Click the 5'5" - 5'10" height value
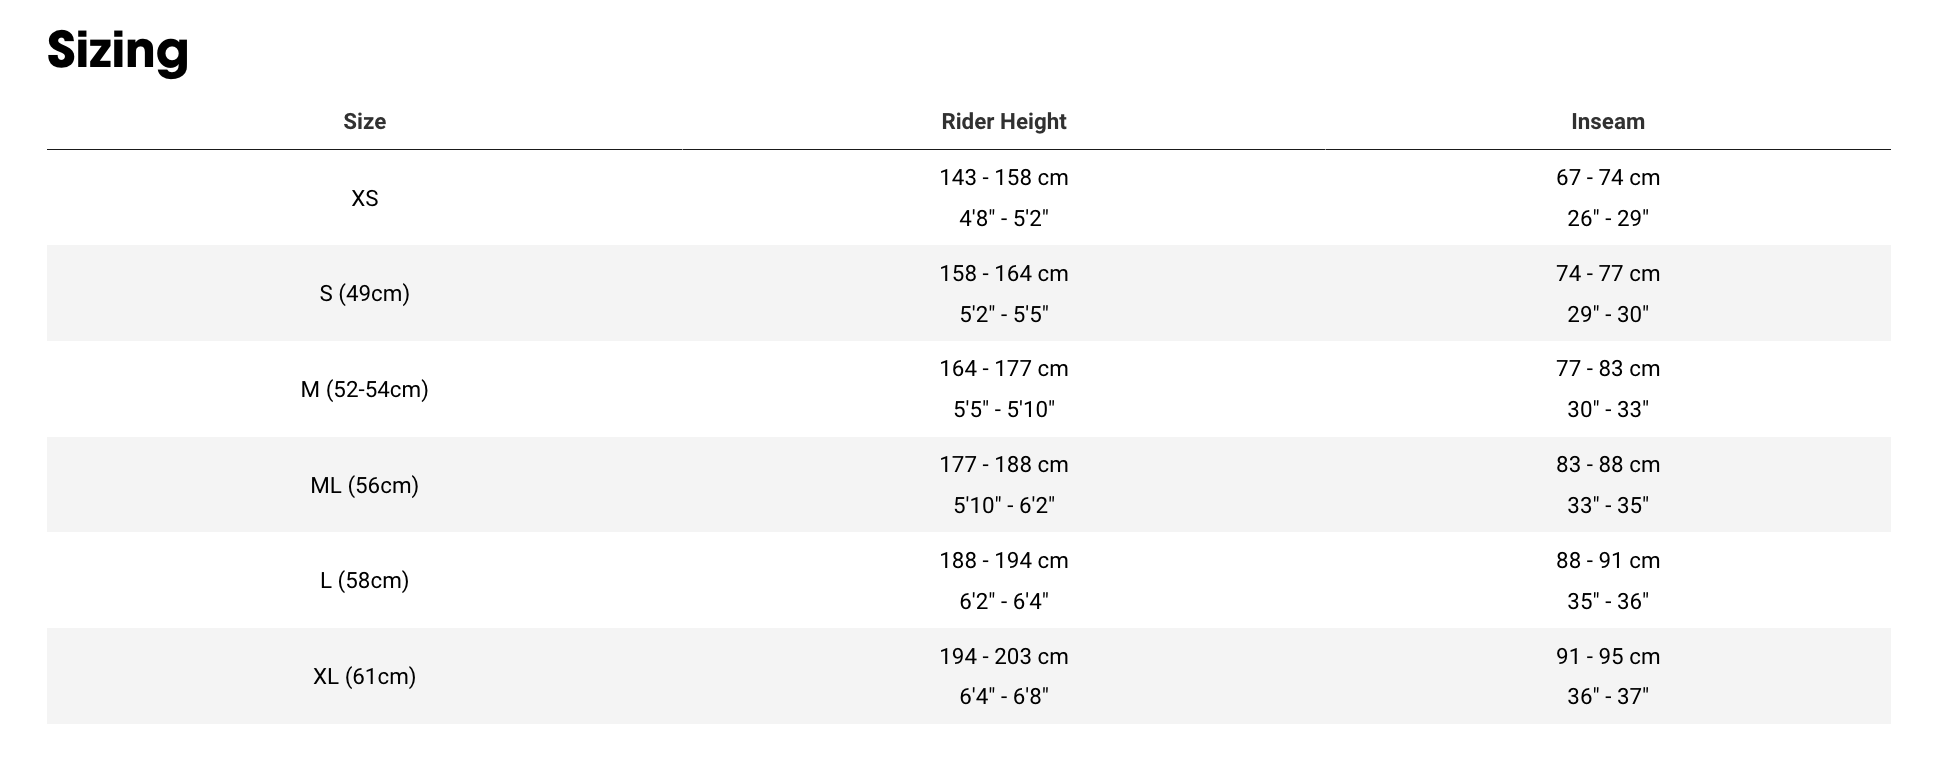The width and height of the screenshot is (1942, 772). point(1003,410)
